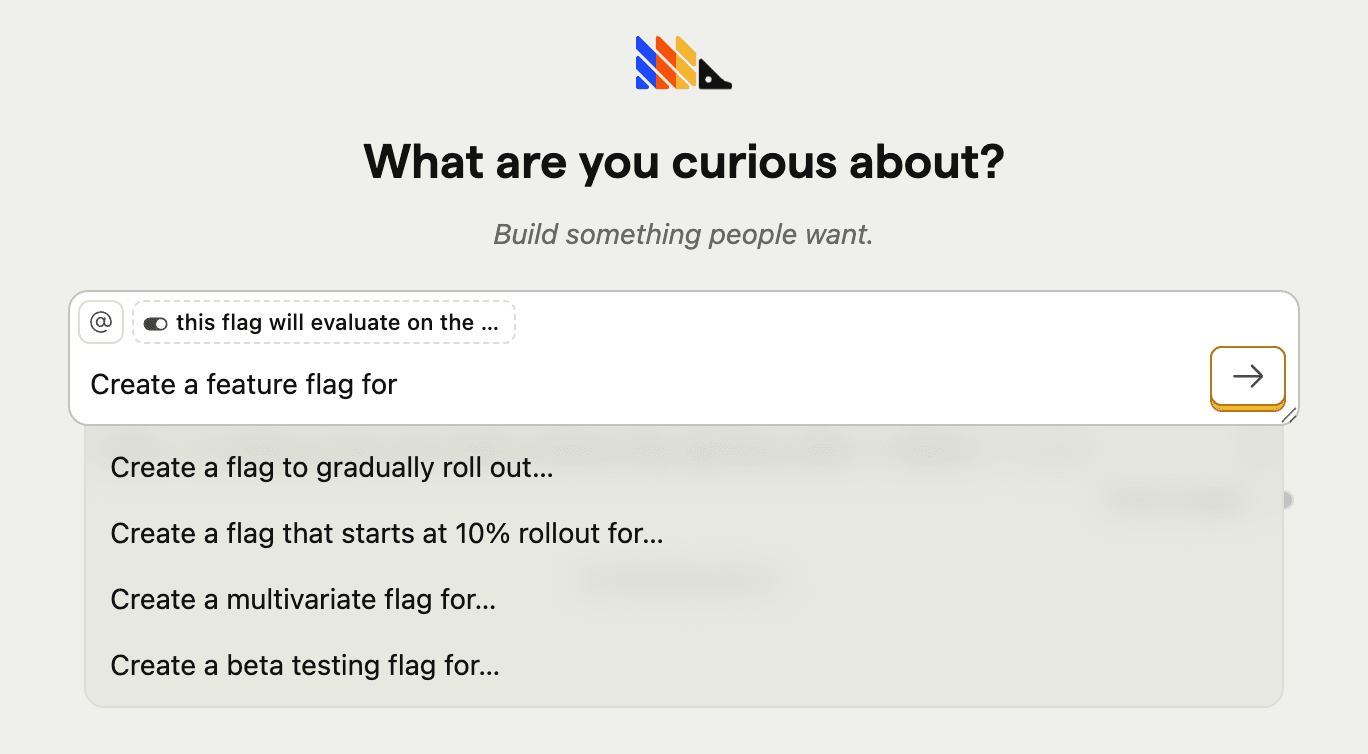The width and height of the screenshot is (1368, 754).
Task: Click the send arrow button
Action: (x=1247, y=376)
